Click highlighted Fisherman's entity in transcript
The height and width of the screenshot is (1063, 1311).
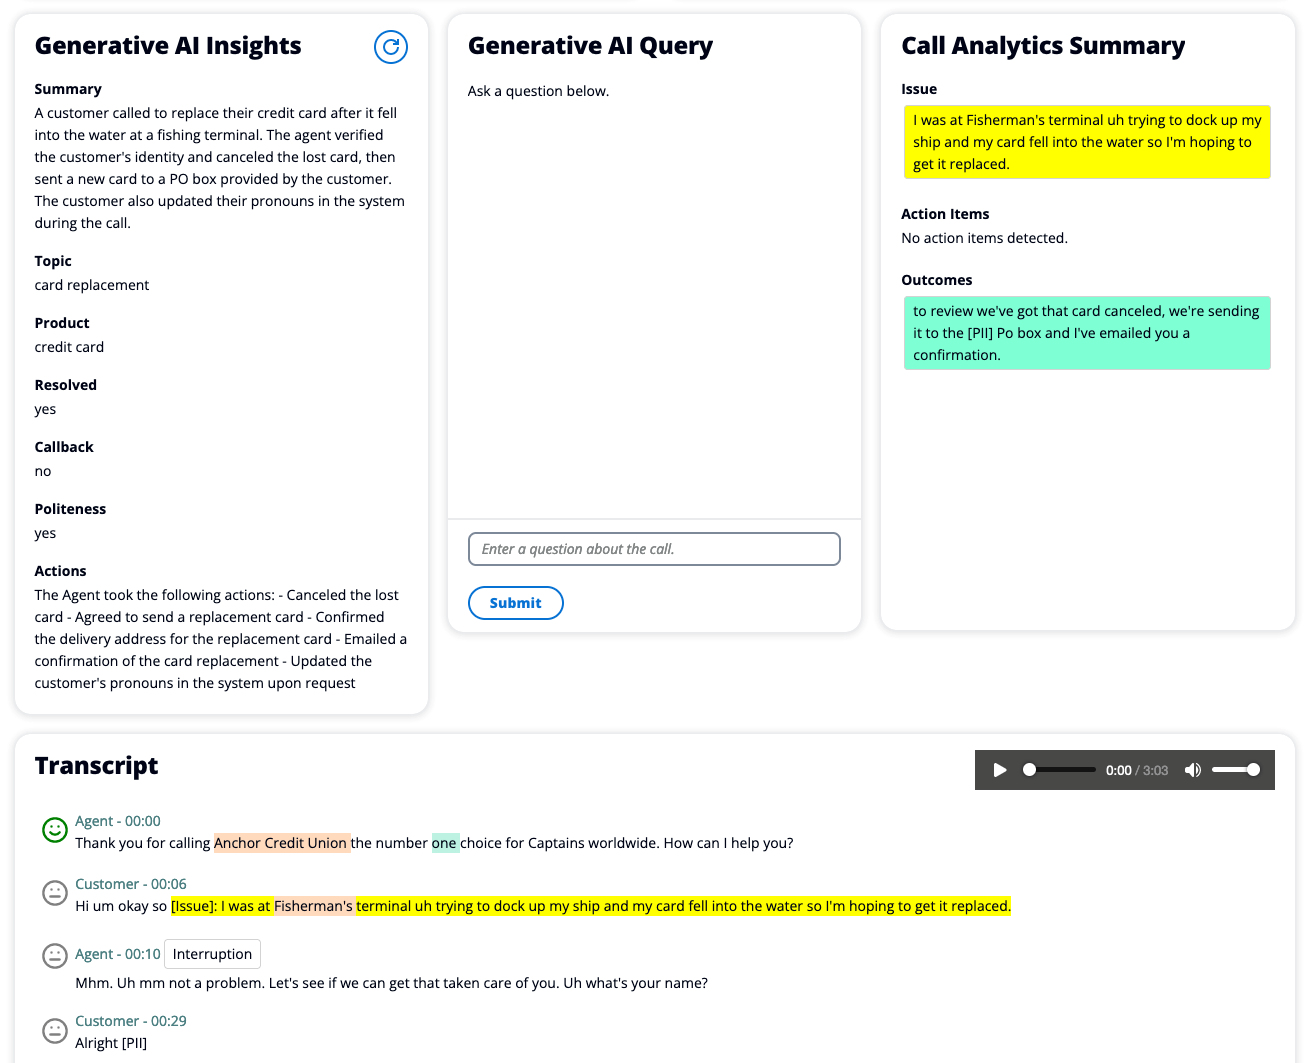pos(313,906)
